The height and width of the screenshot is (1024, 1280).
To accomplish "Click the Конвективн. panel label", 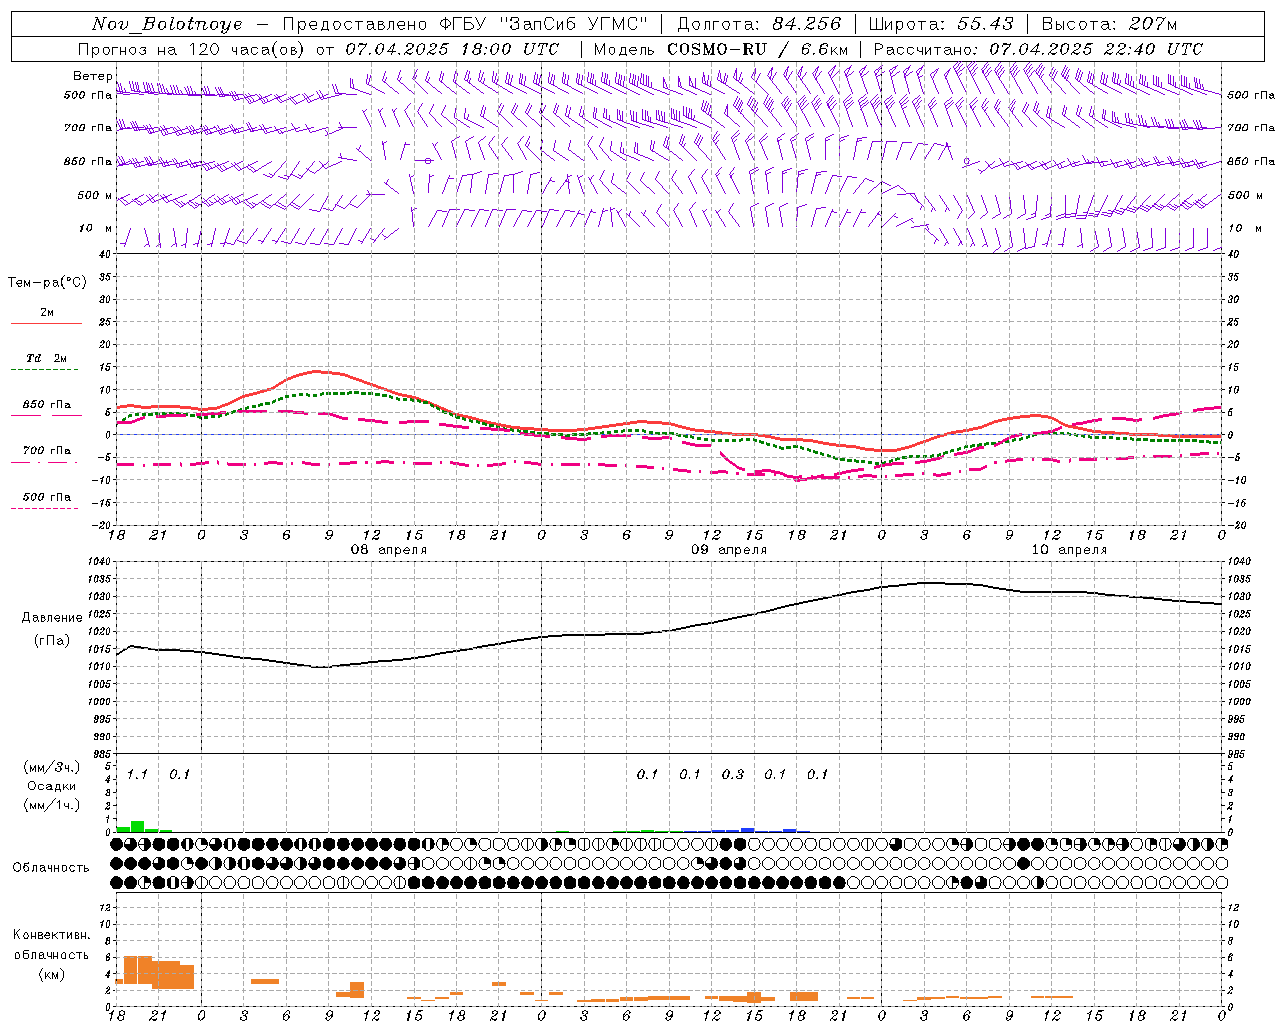I will pos(51,935).
